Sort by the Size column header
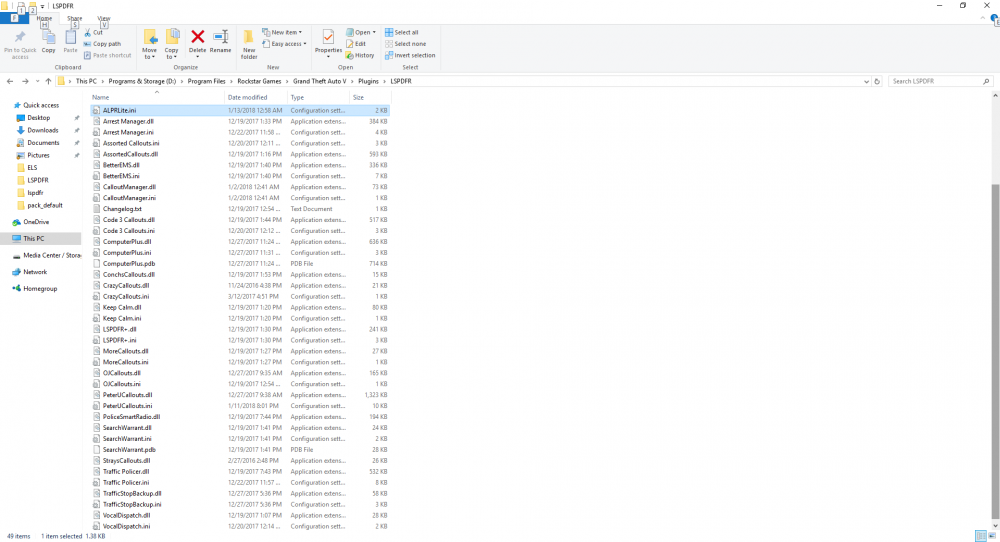1000x542 pixels. (x=370, y=98)
